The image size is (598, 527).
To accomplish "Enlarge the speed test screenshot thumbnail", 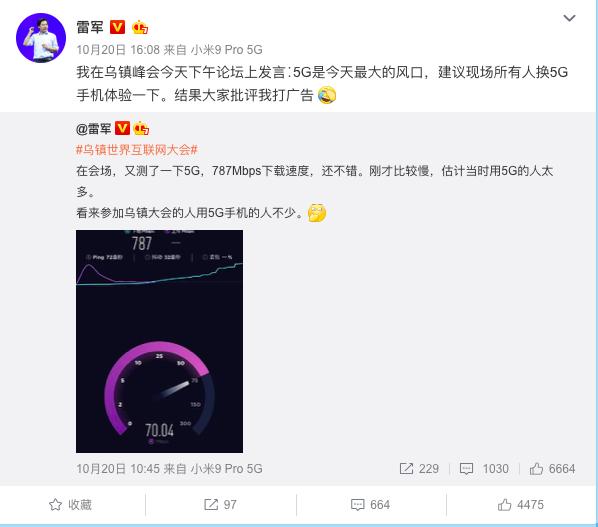I will pyautogui.click(x=159, y=341).
